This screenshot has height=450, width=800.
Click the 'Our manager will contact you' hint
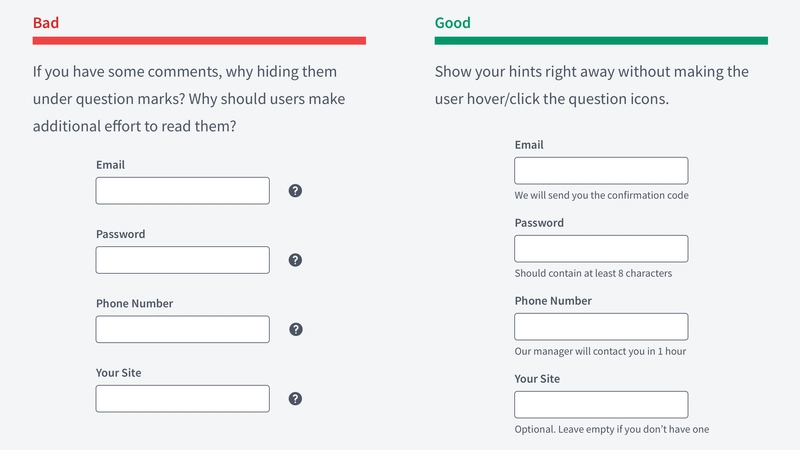point(600,351)
